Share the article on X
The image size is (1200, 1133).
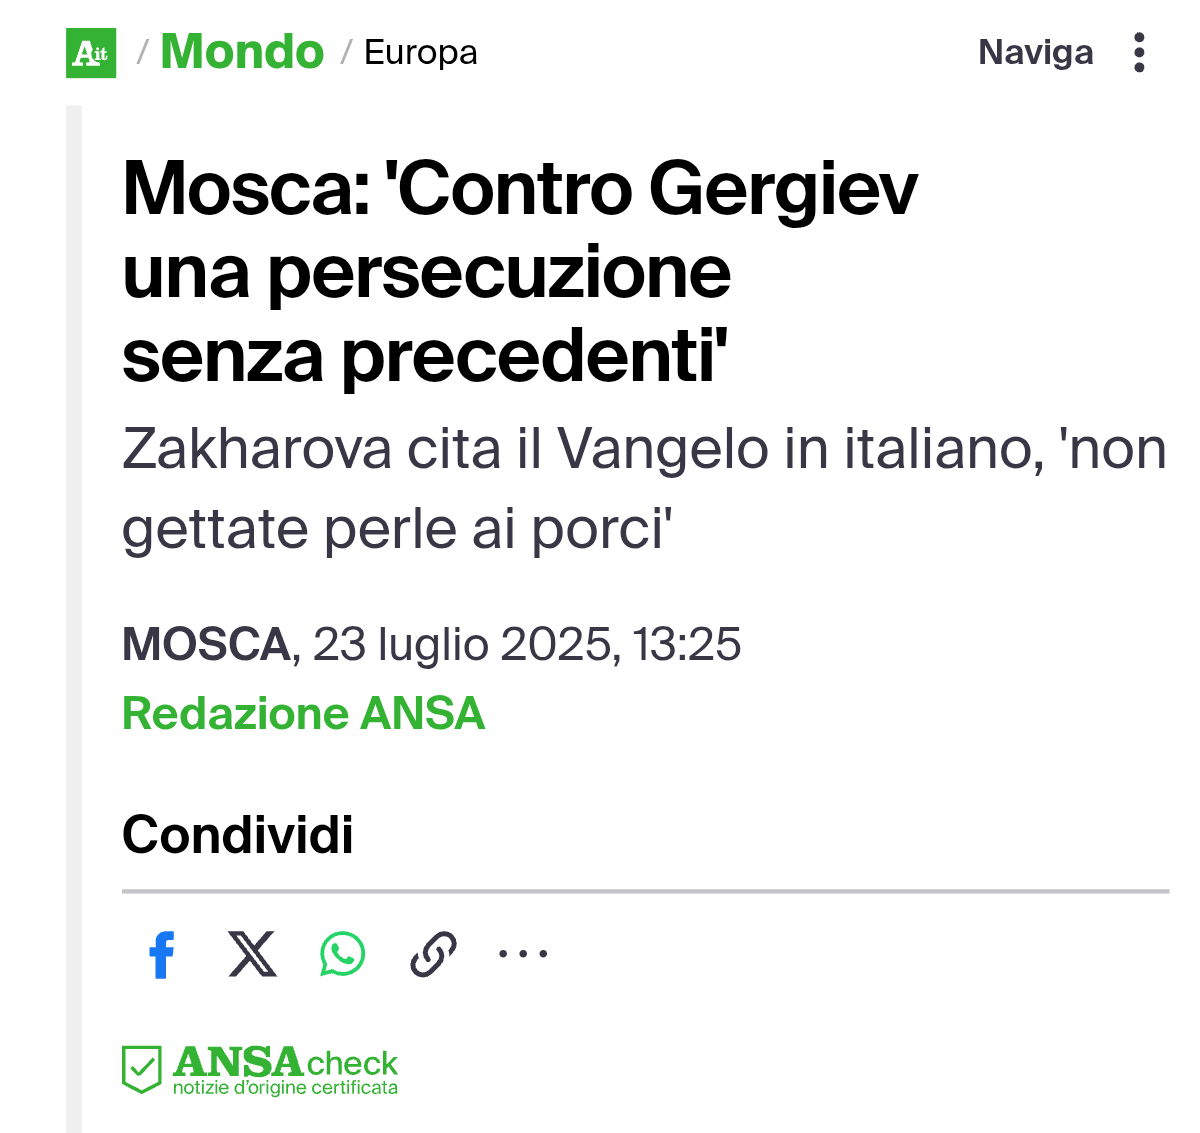click(252, 954)
